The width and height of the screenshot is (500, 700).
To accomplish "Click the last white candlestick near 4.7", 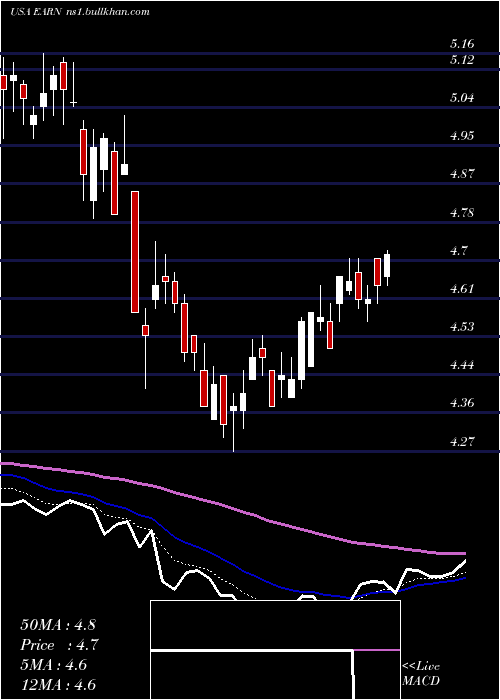I will [387, 267].
